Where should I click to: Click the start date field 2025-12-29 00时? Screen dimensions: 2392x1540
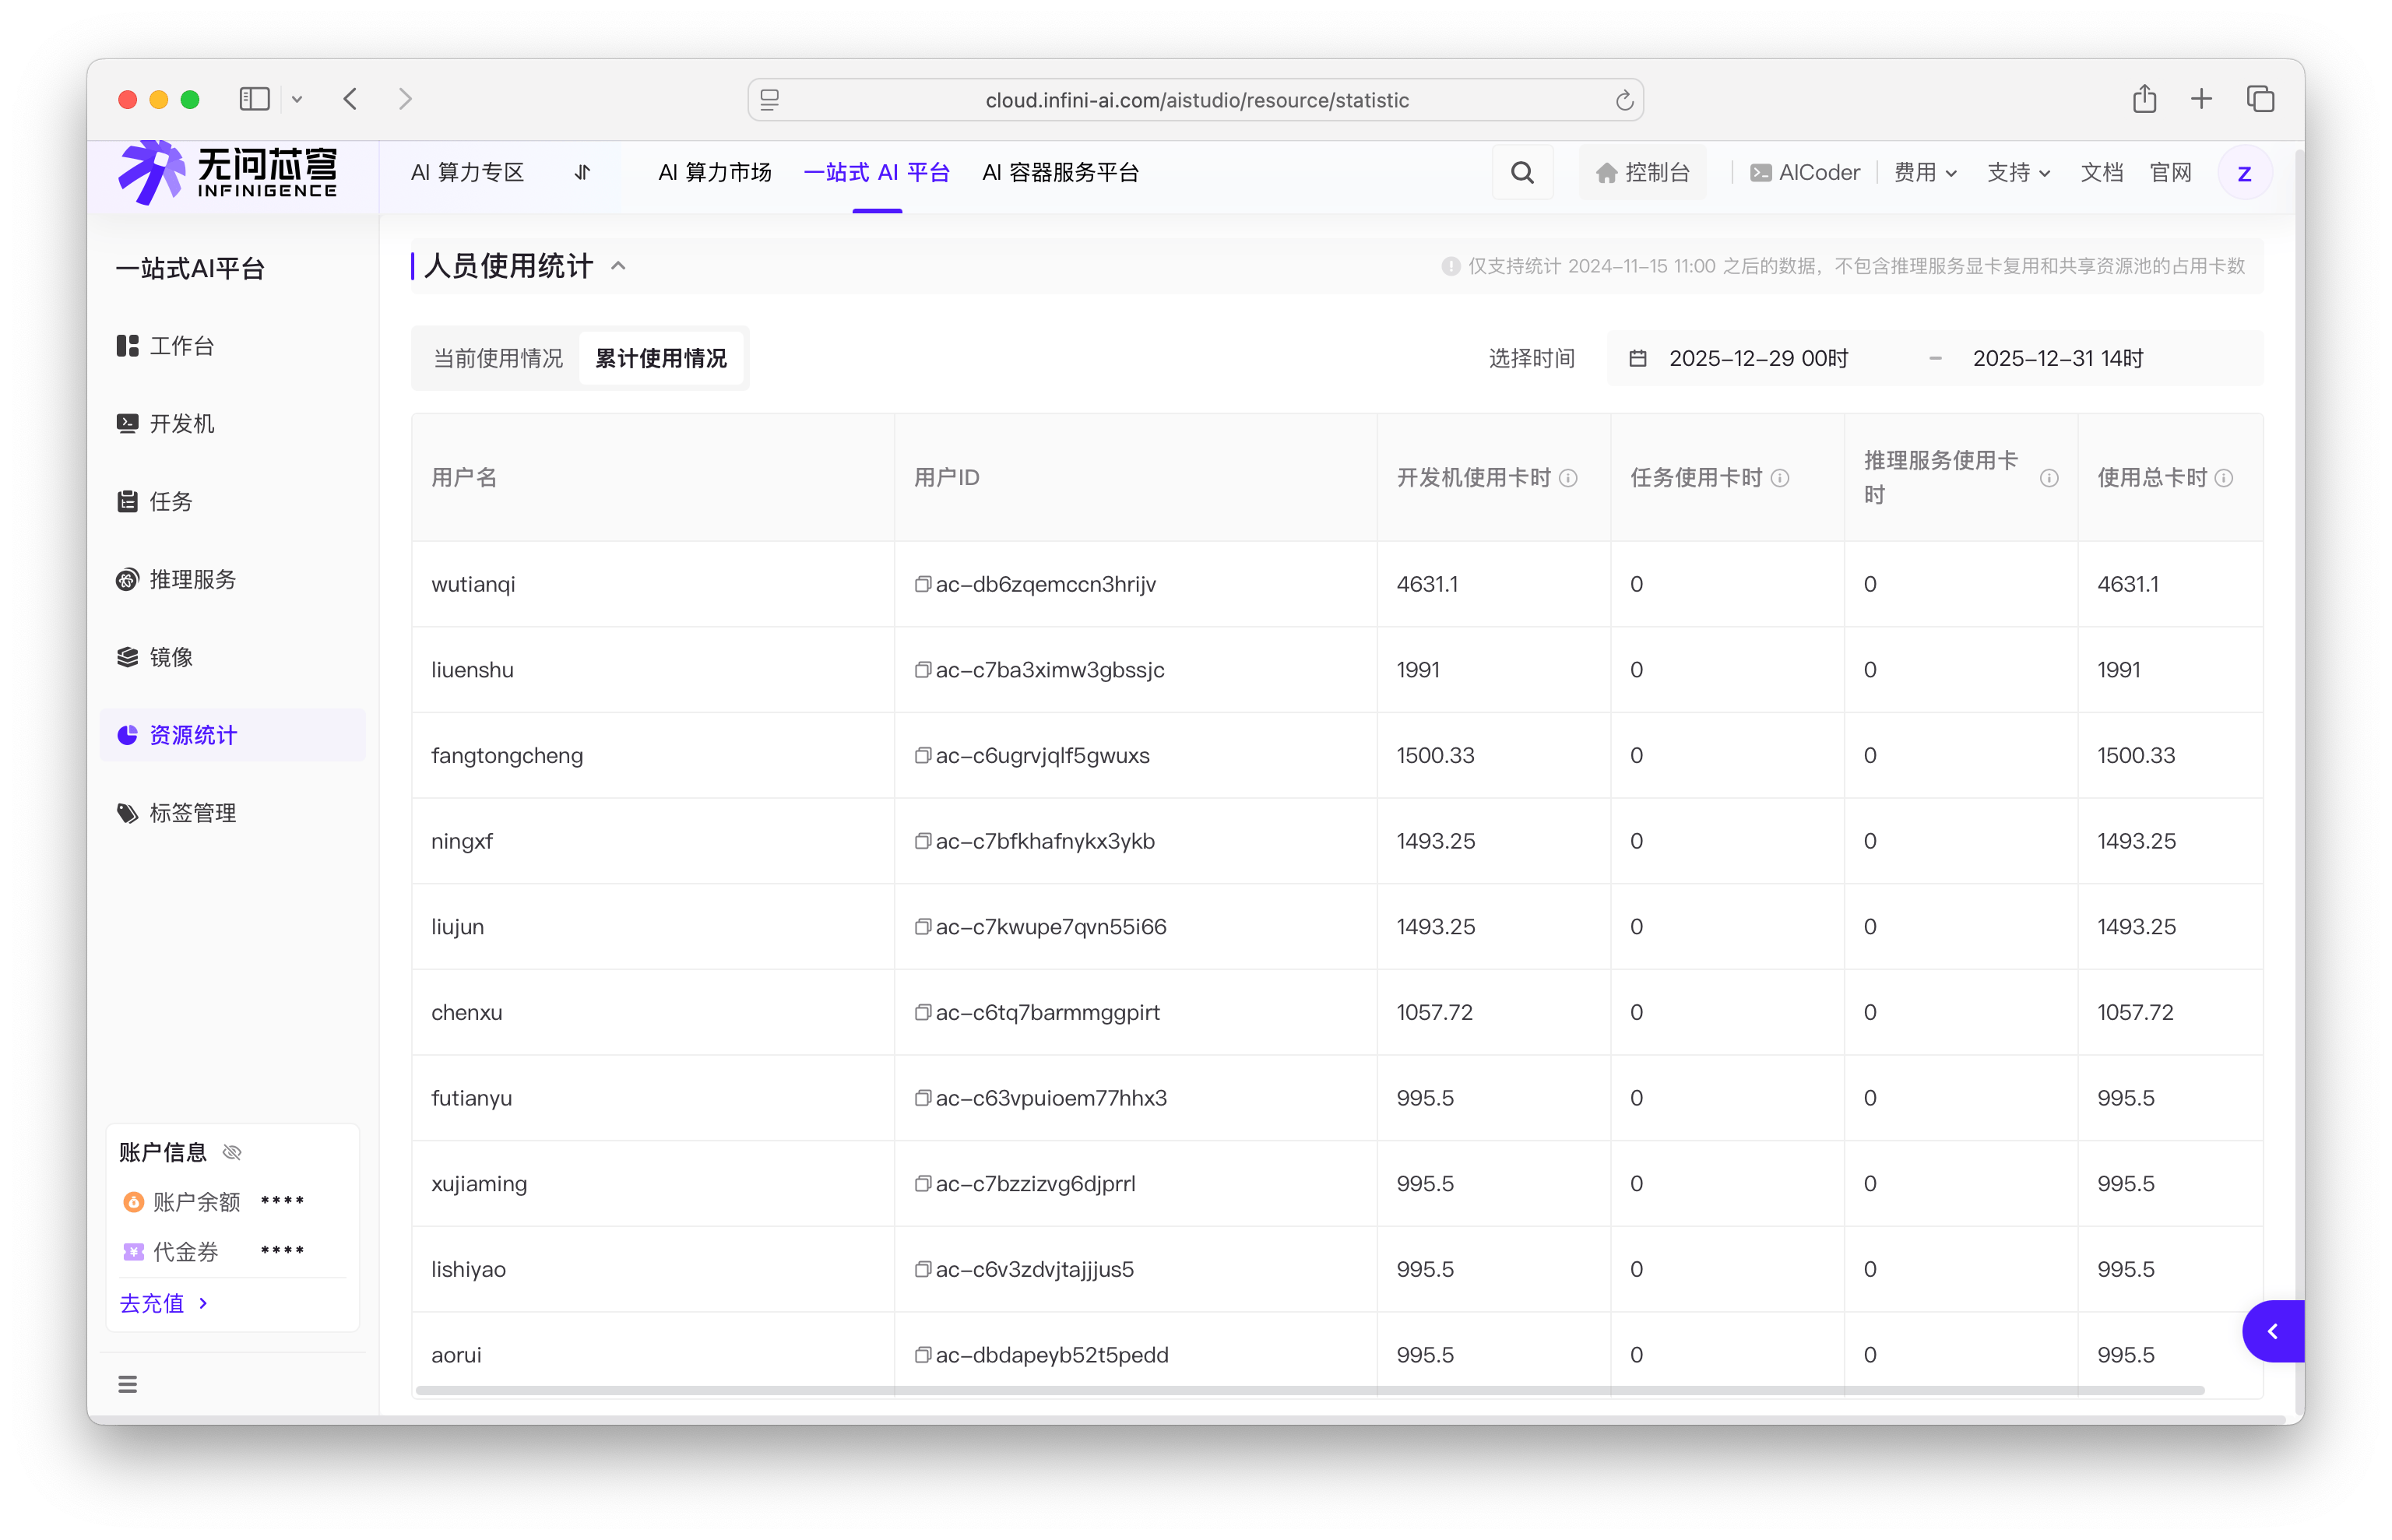[1758, 358]
